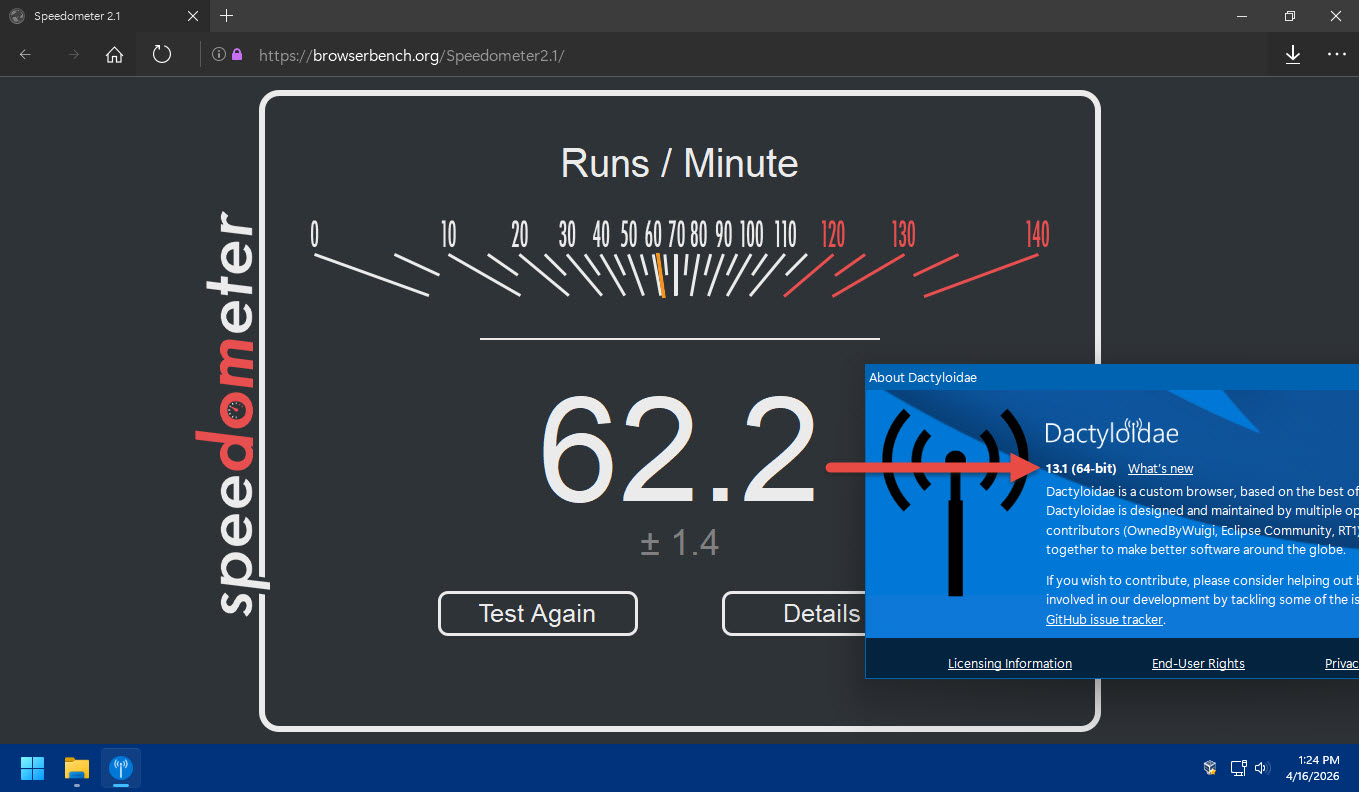This screenshot has height=792, width=1359.
Task: Open the site information icon
Action: pos(218,55)
